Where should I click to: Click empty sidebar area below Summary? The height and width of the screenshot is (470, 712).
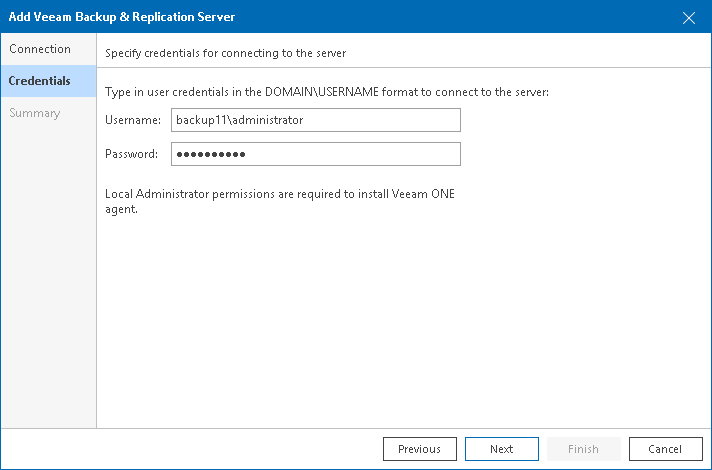[48, 280]
